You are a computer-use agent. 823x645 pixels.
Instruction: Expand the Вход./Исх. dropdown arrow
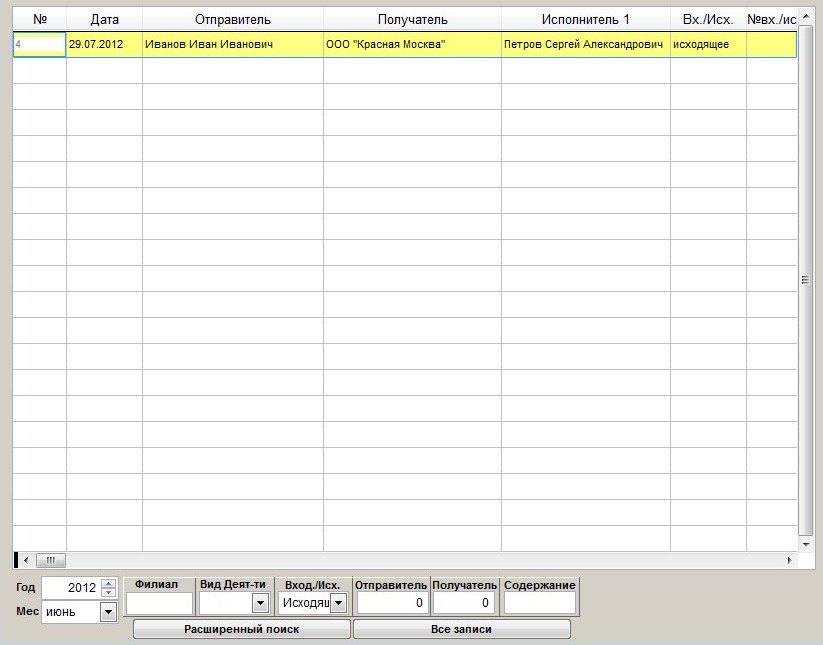[339, 603]
